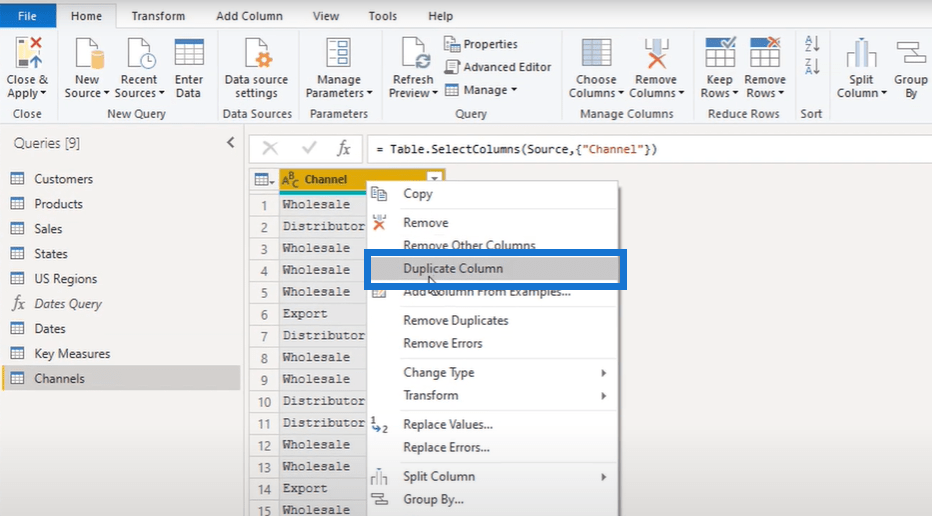Cancel formula with X icon
932x516 pixels.
[270, 148]
